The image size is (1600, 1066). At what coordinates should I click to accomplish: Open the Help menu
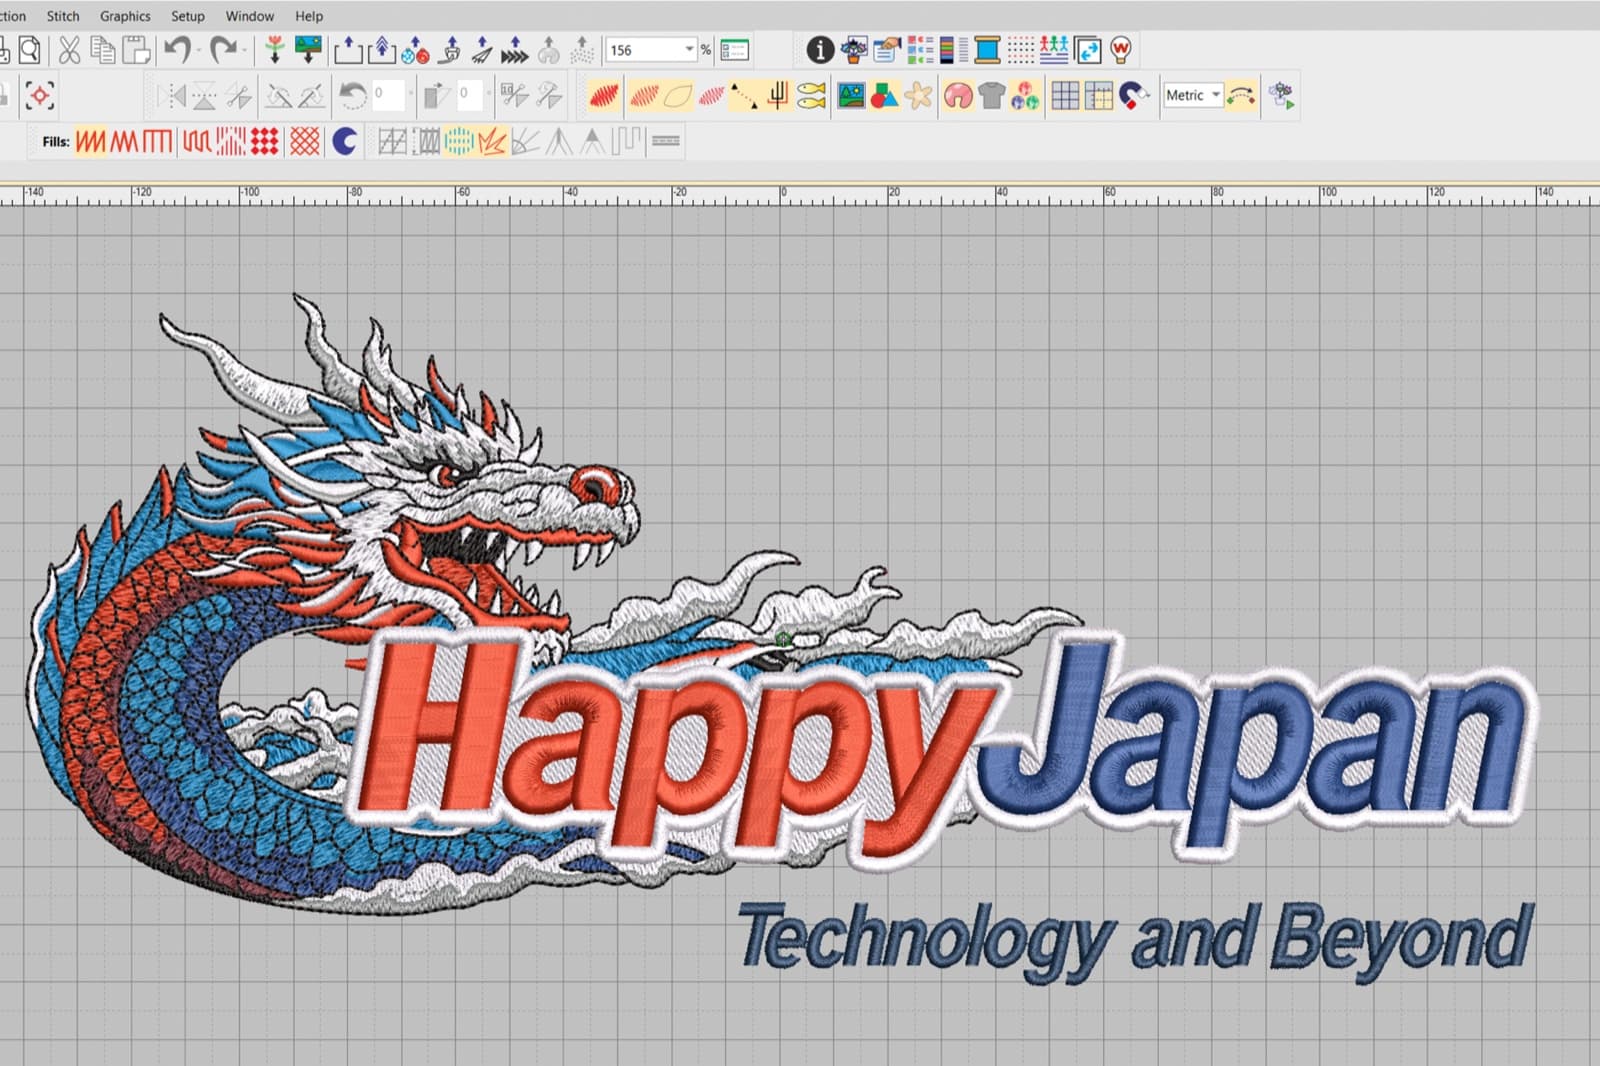coord(309,16)
